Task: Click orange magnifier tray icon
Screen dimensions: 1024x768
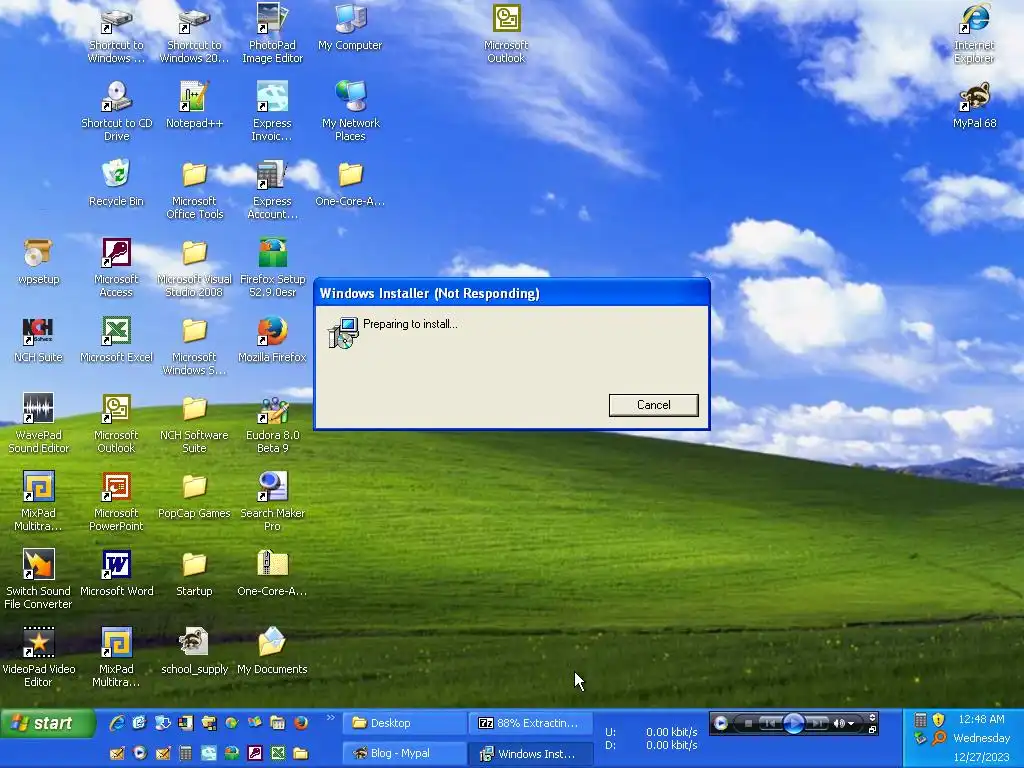Action: (939, 738)
